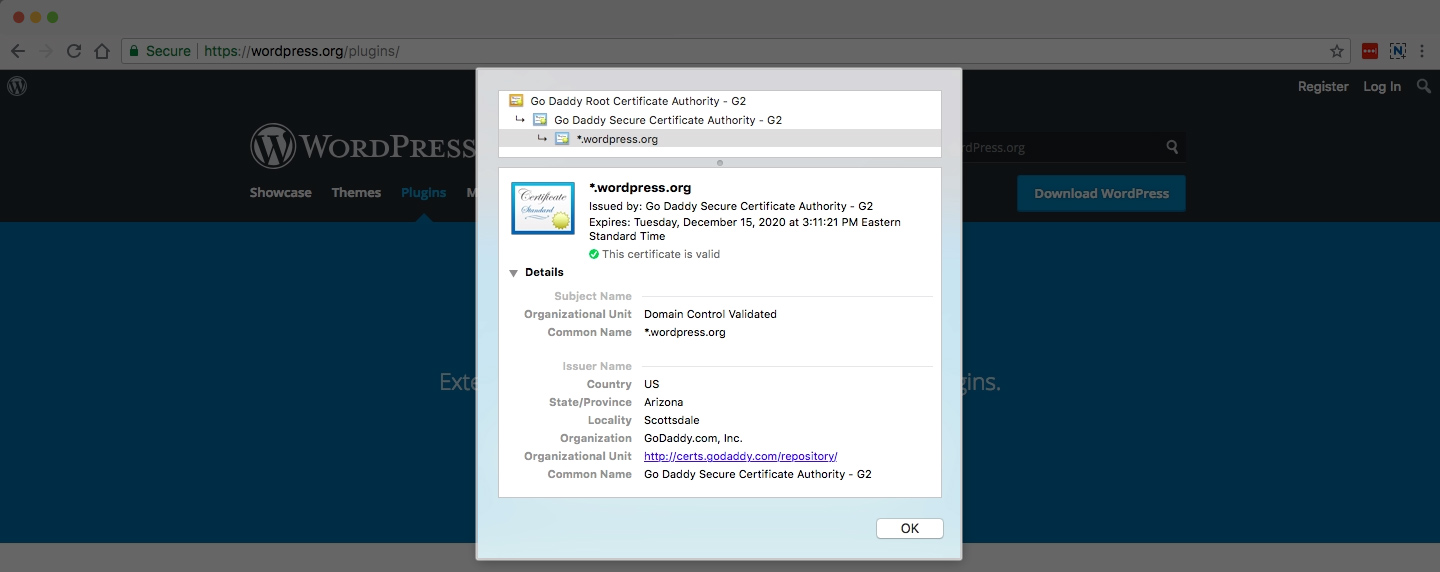Open the red extension icon in toolbar
The width and height of the screenshot is (1440, 572).
coord(1369,51)
